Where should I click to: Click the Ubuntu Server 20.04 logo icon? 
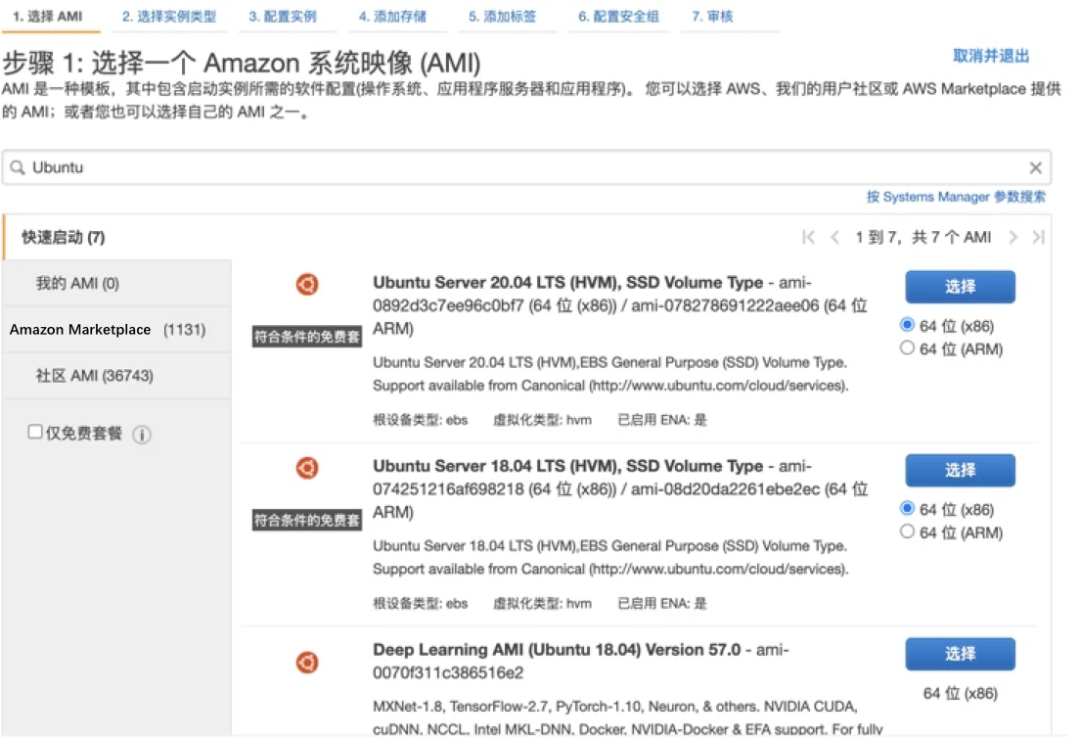(x=307, y=284)
